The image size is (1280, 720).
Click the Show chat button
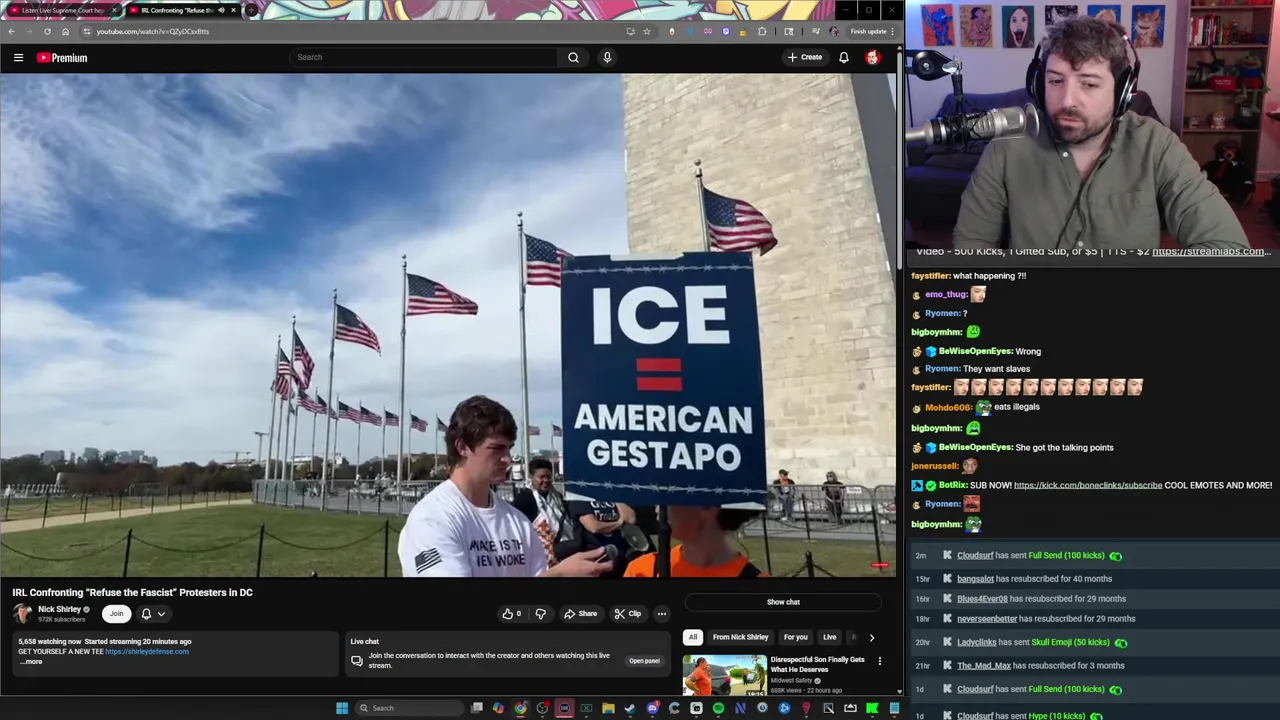pyautogui.click(x=783, y=602)
